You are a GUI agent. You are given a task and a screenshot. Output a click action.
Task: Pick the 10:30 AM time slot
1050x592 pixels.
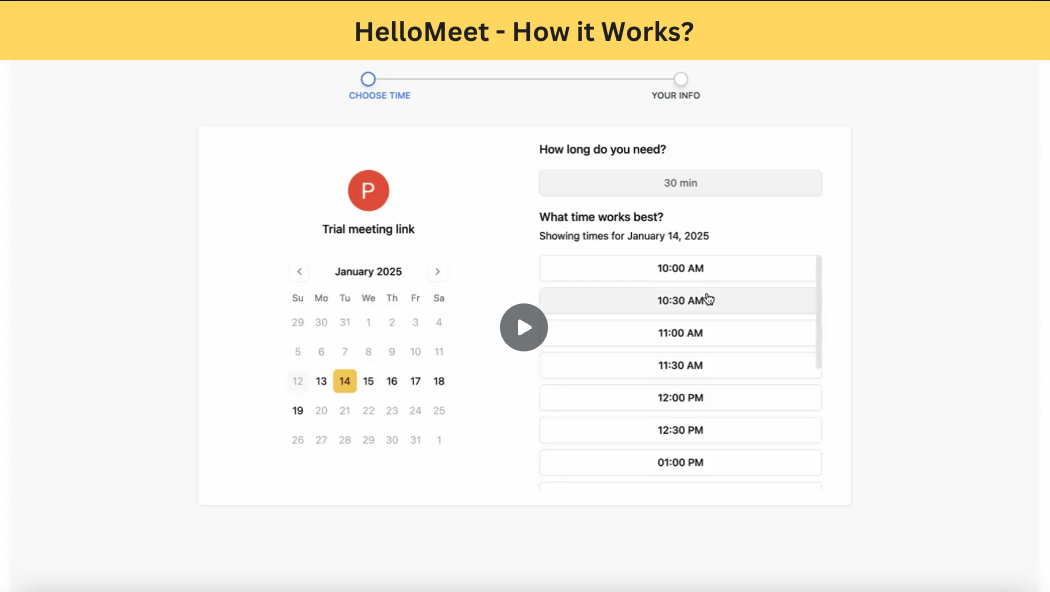point(678,301)
